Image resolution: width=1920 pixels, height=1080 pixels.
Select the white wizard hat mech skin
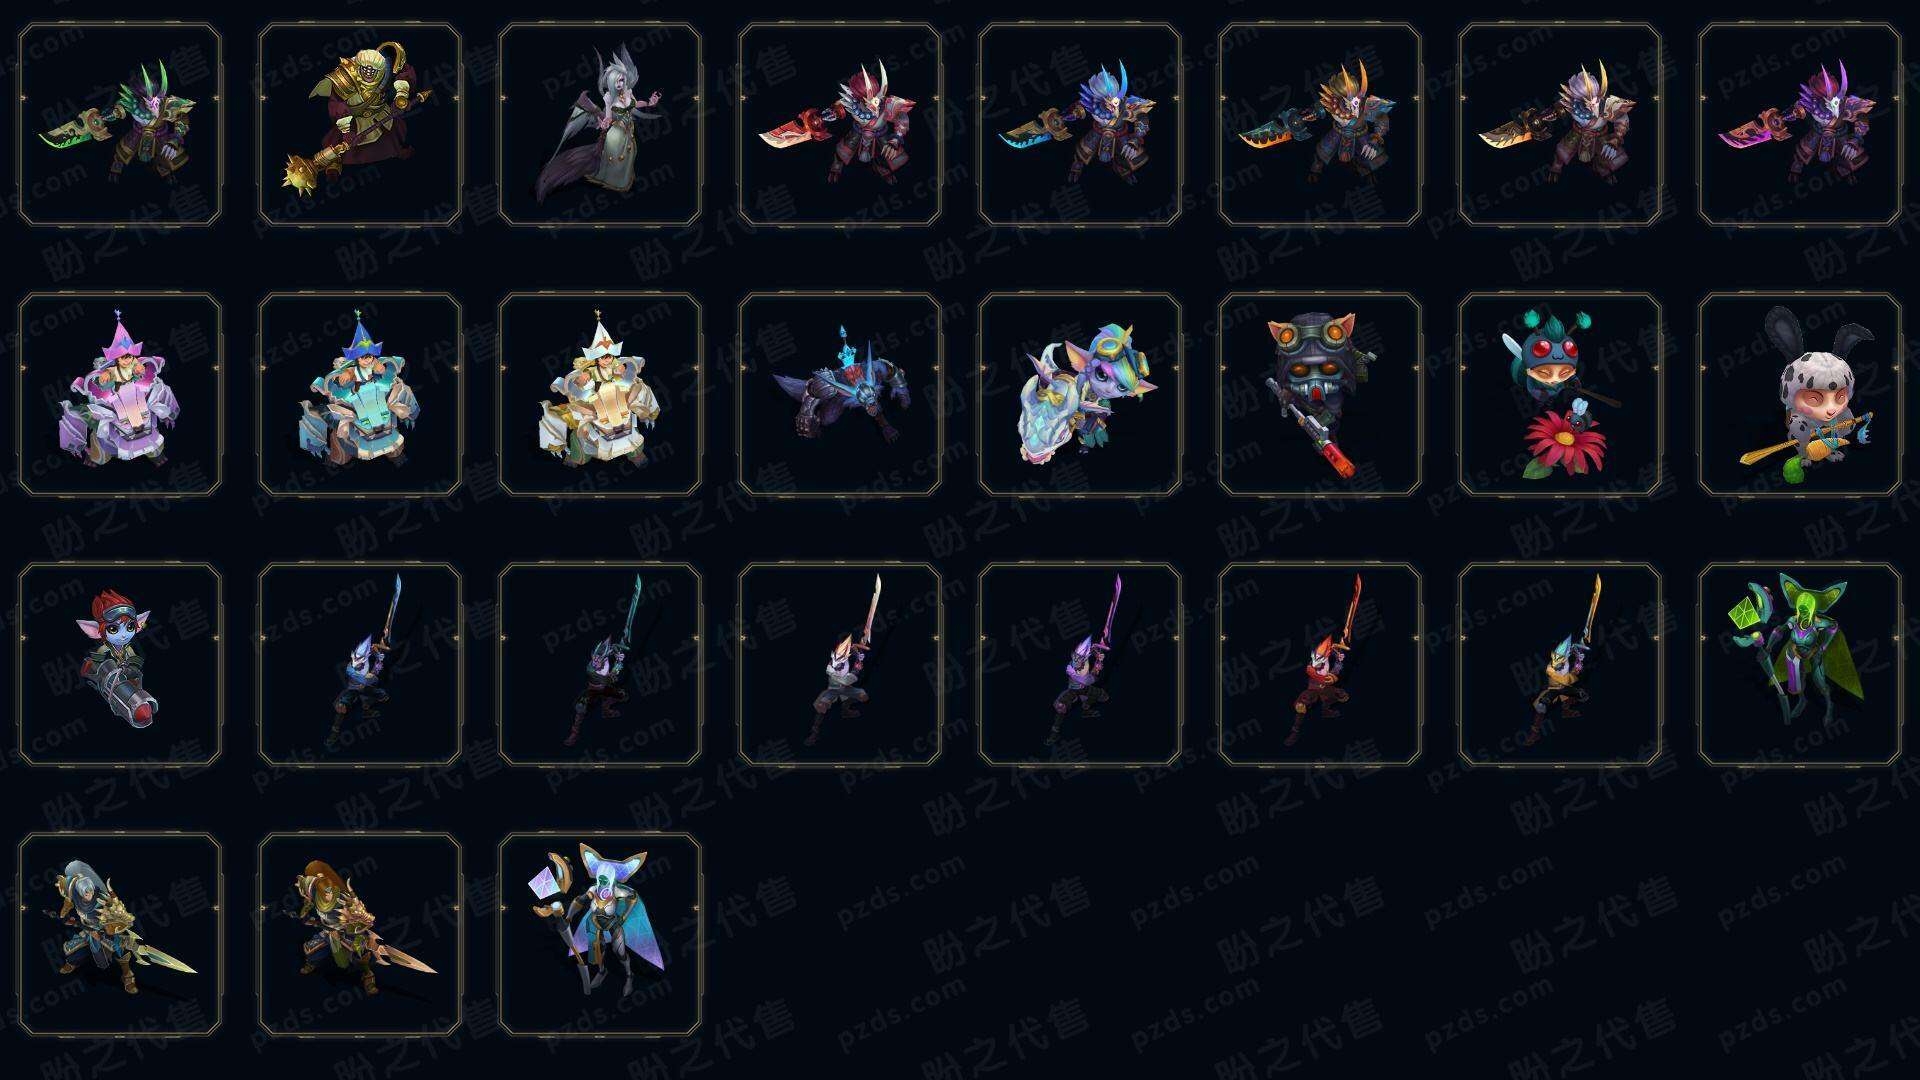(600, 394)
